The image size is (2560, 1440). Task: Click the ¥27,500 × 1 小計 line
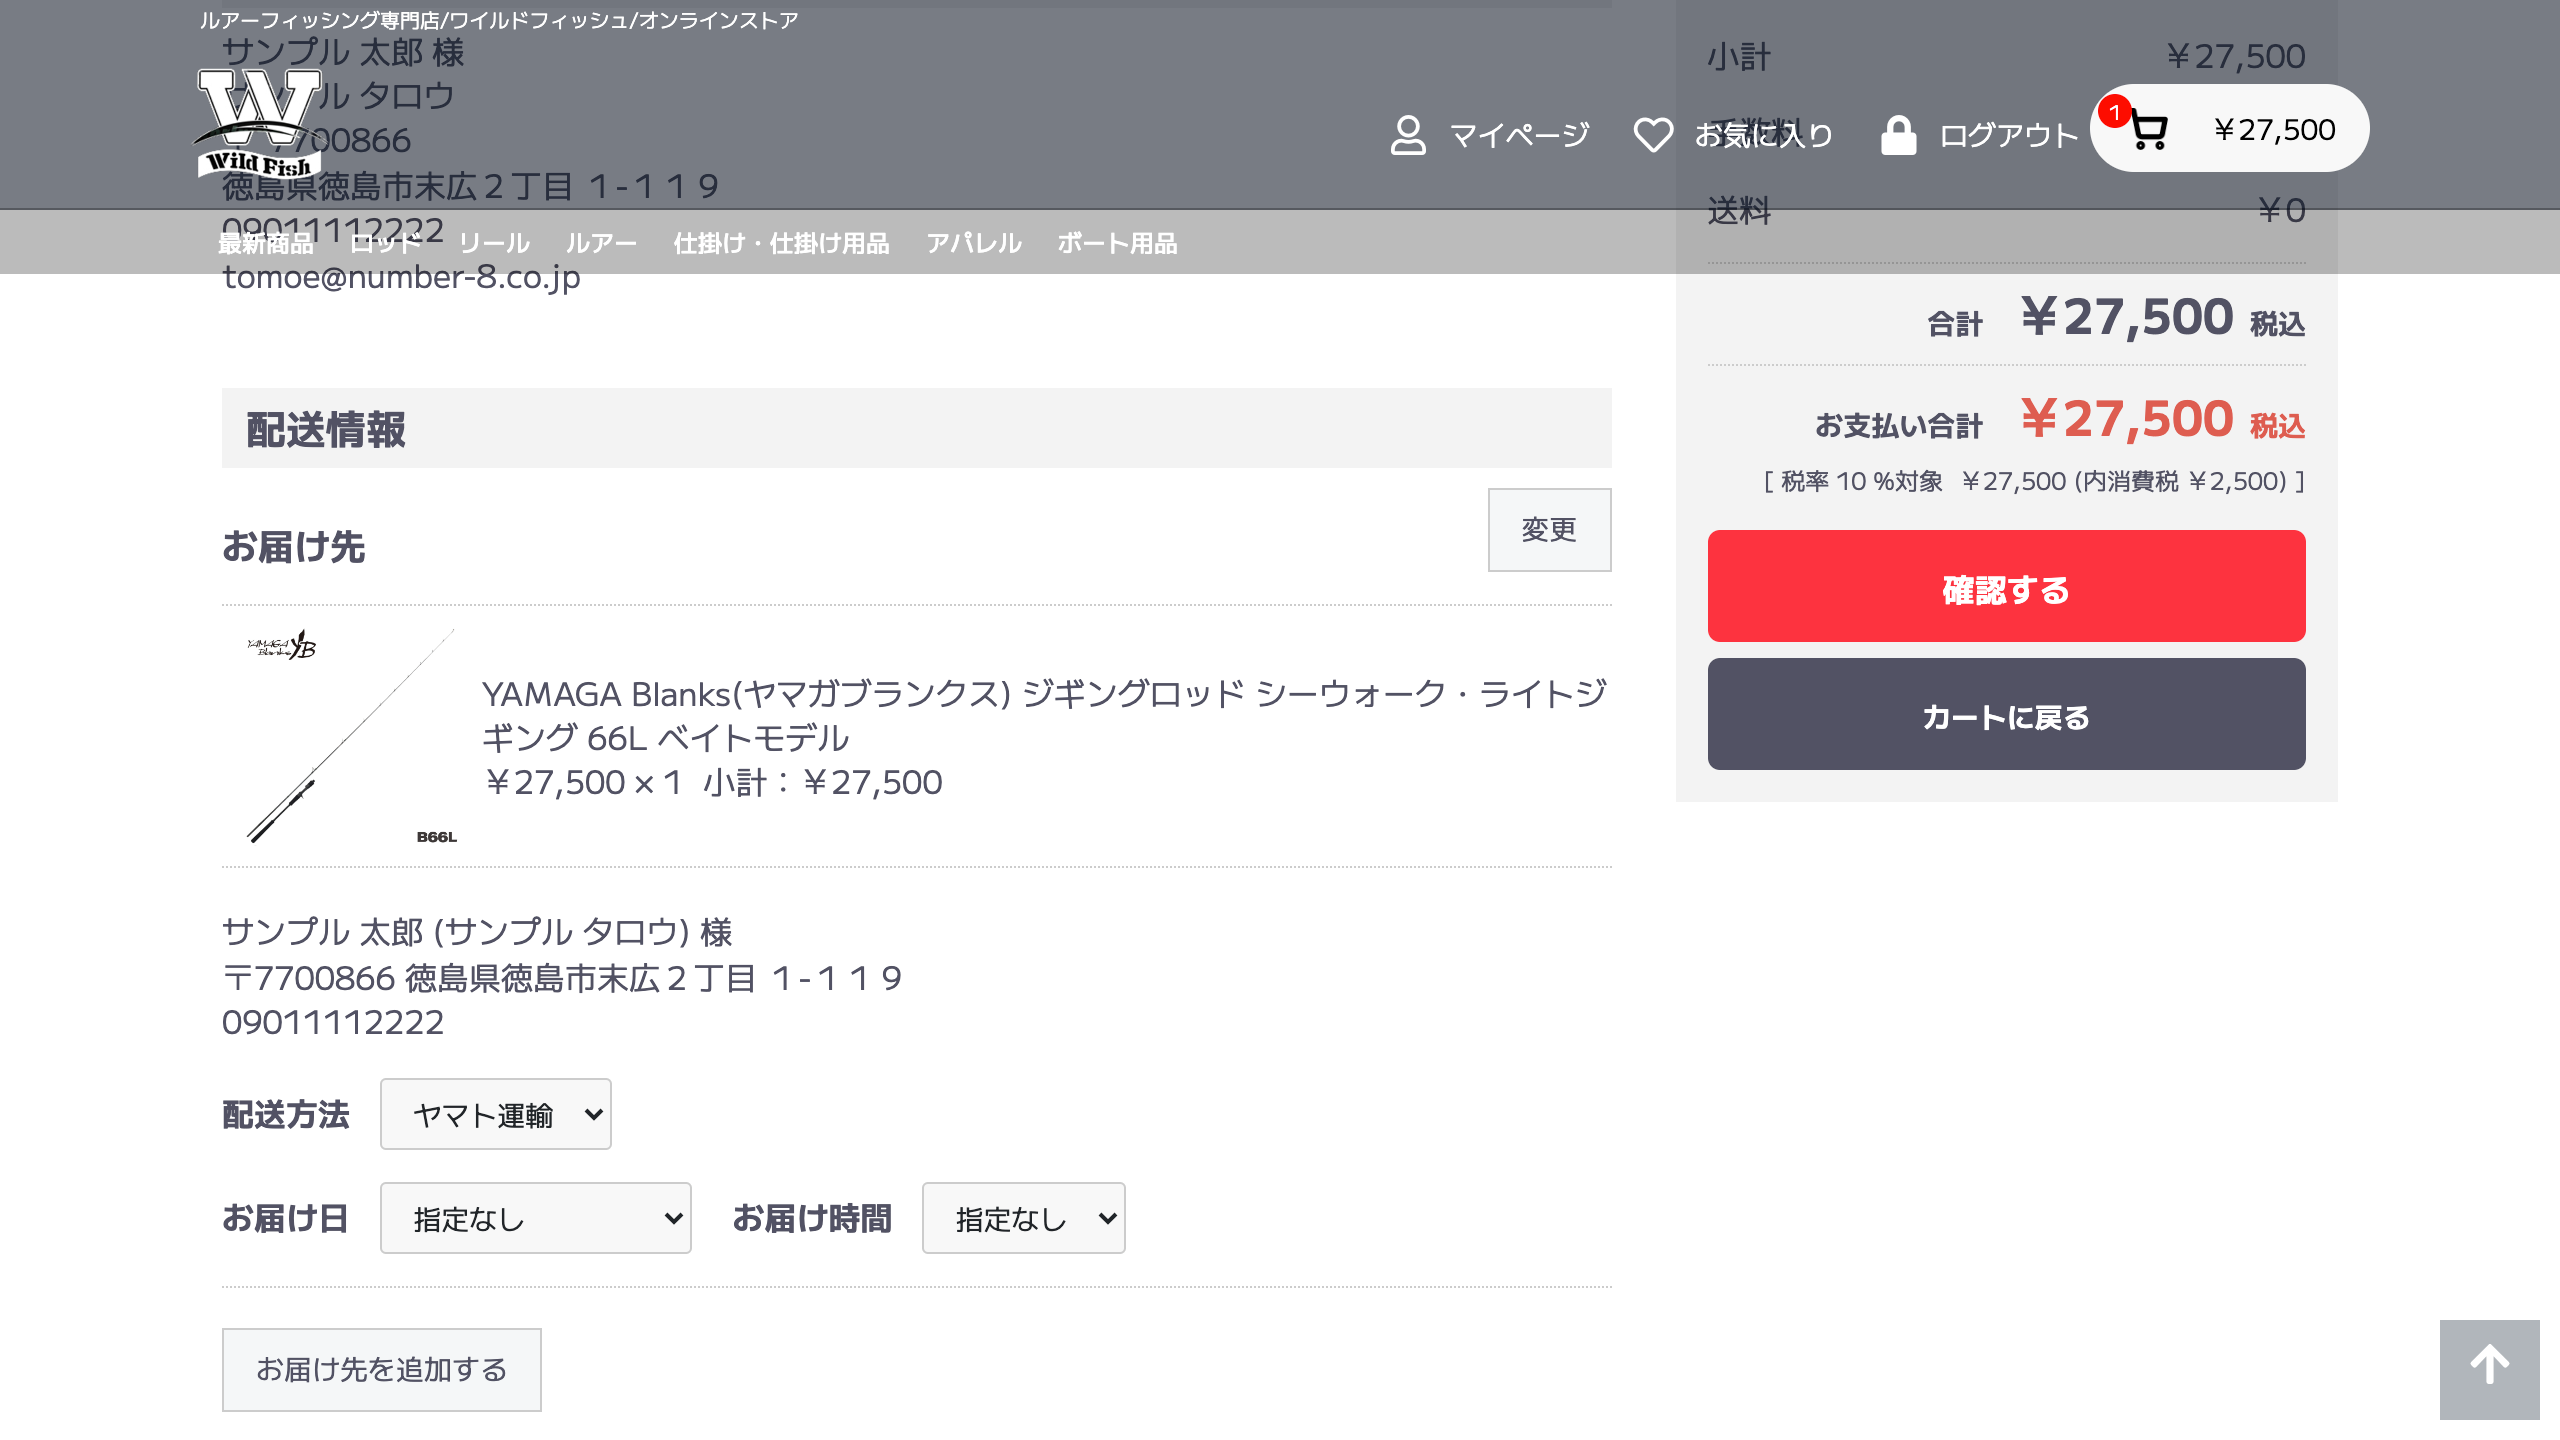[x=712, y=782]
